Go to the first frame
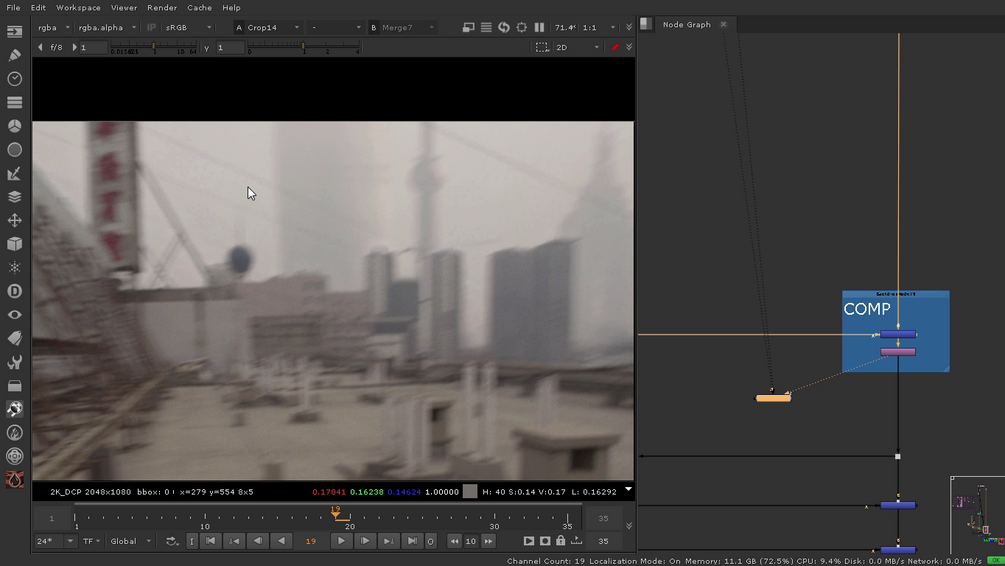Image resolution: width=1005 pixels, height=566 pixels. click(x=210, y=541)
